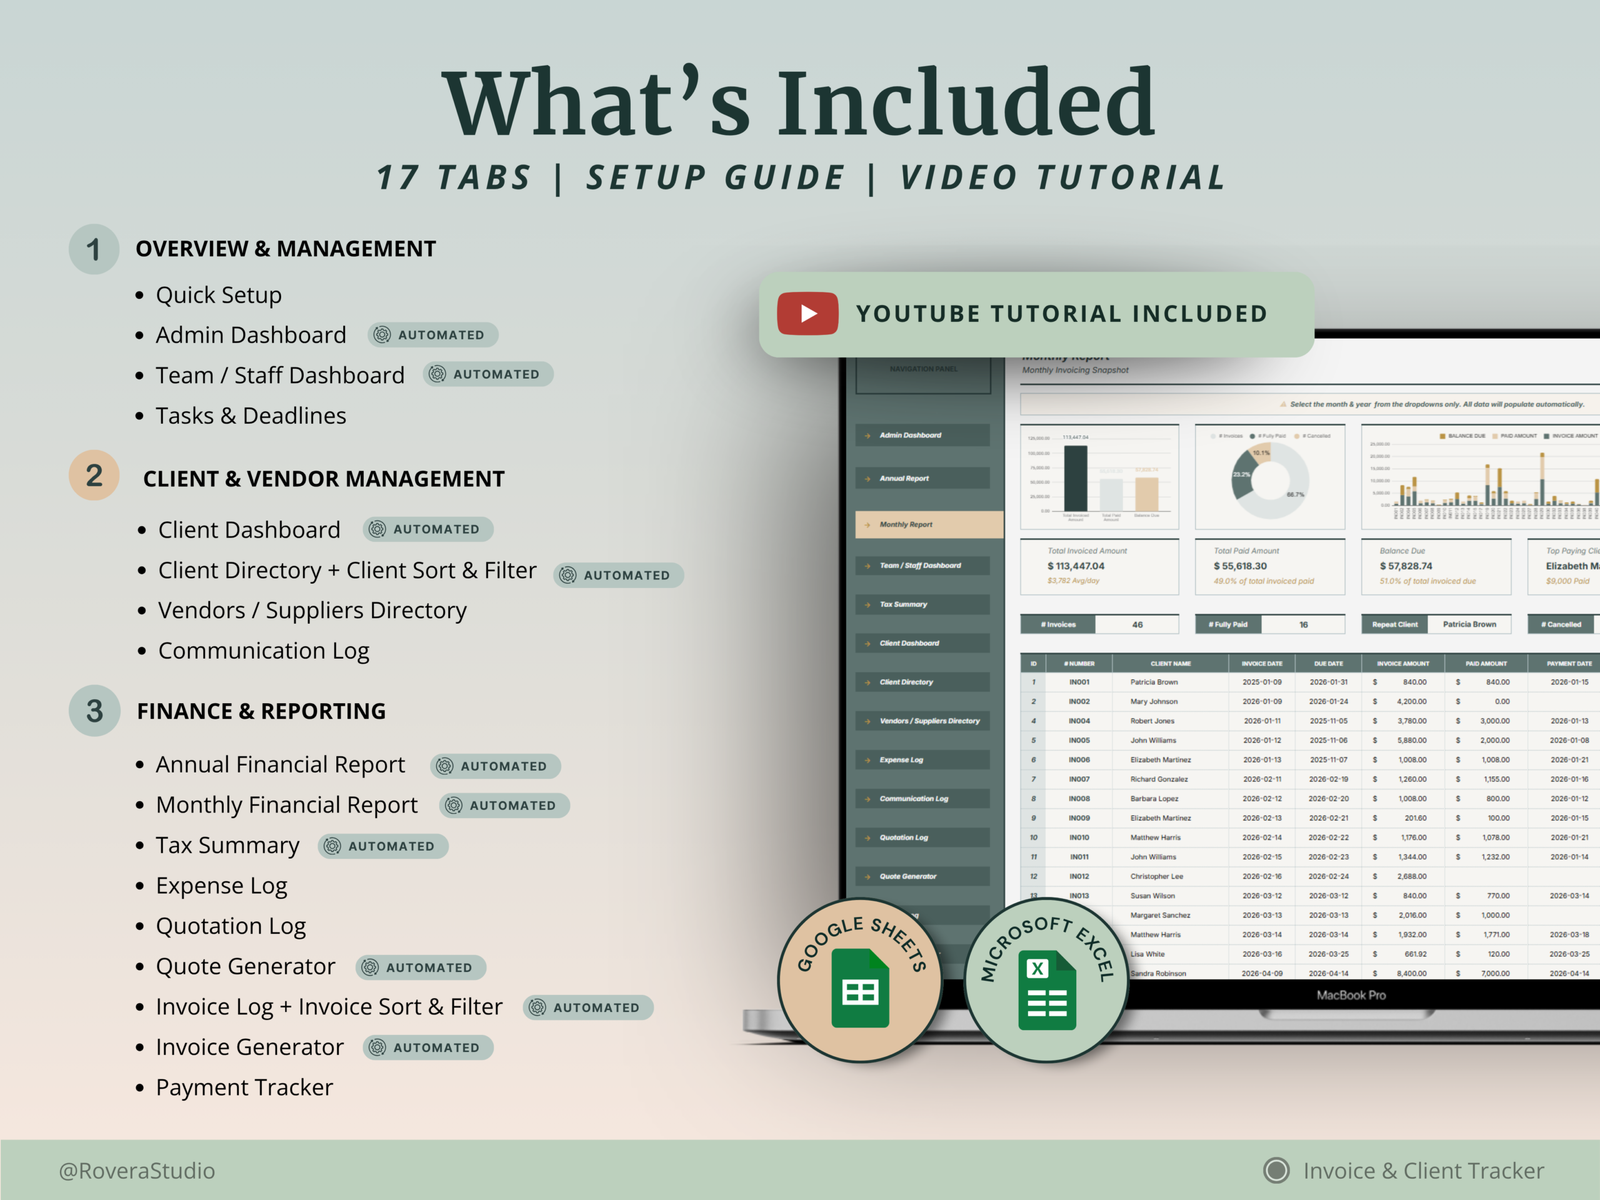Click the donut chart in the Monthly Report

coord(1268,480)
